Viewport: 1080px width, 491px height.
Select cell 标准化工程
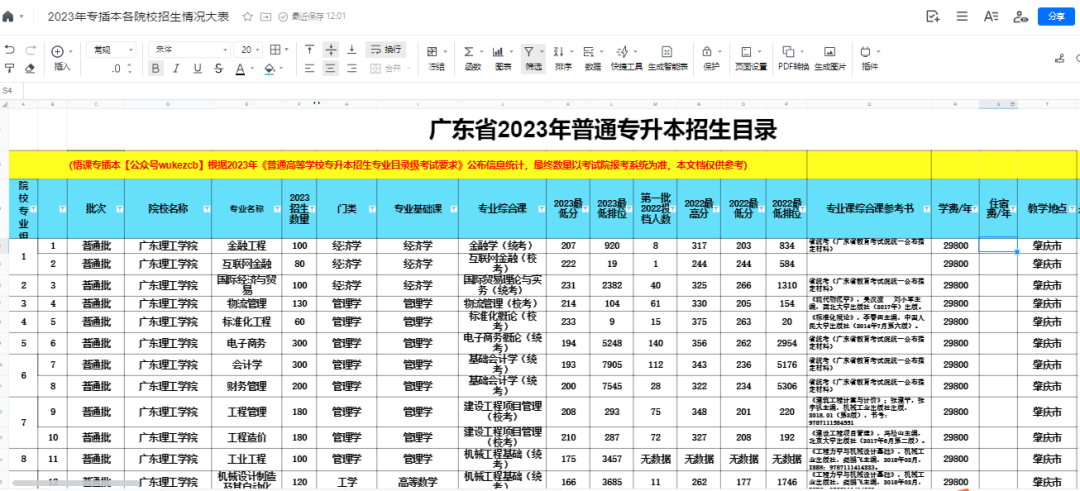click(x=247, y=322)
